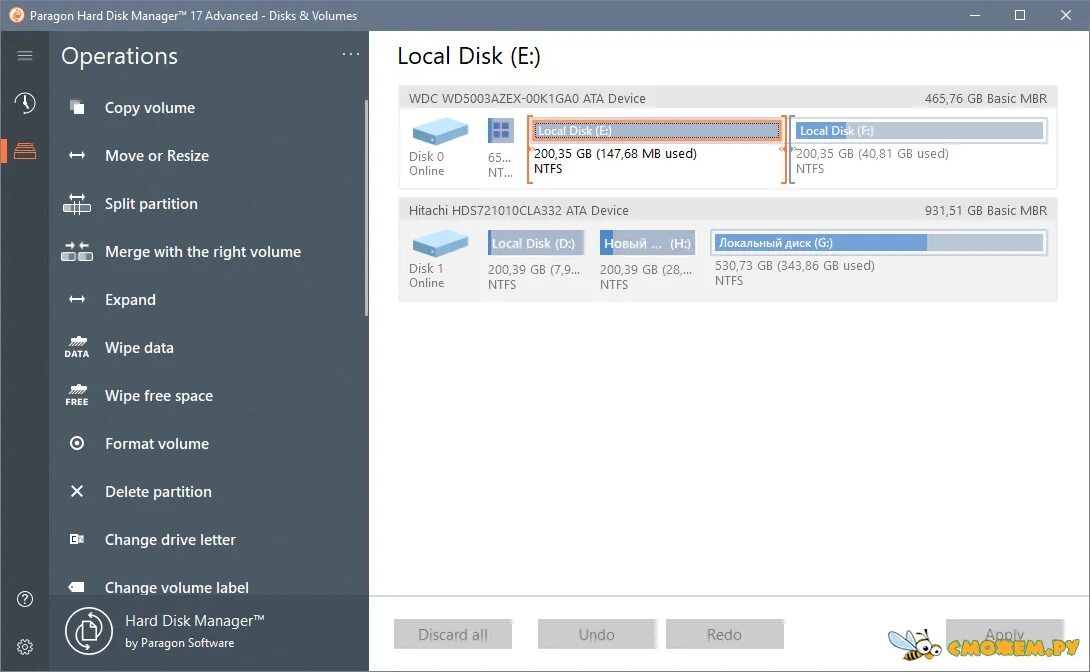Select the Новый (H:) partition
Viewport: 1090px width, 672px height.
[x=647, y=243]
